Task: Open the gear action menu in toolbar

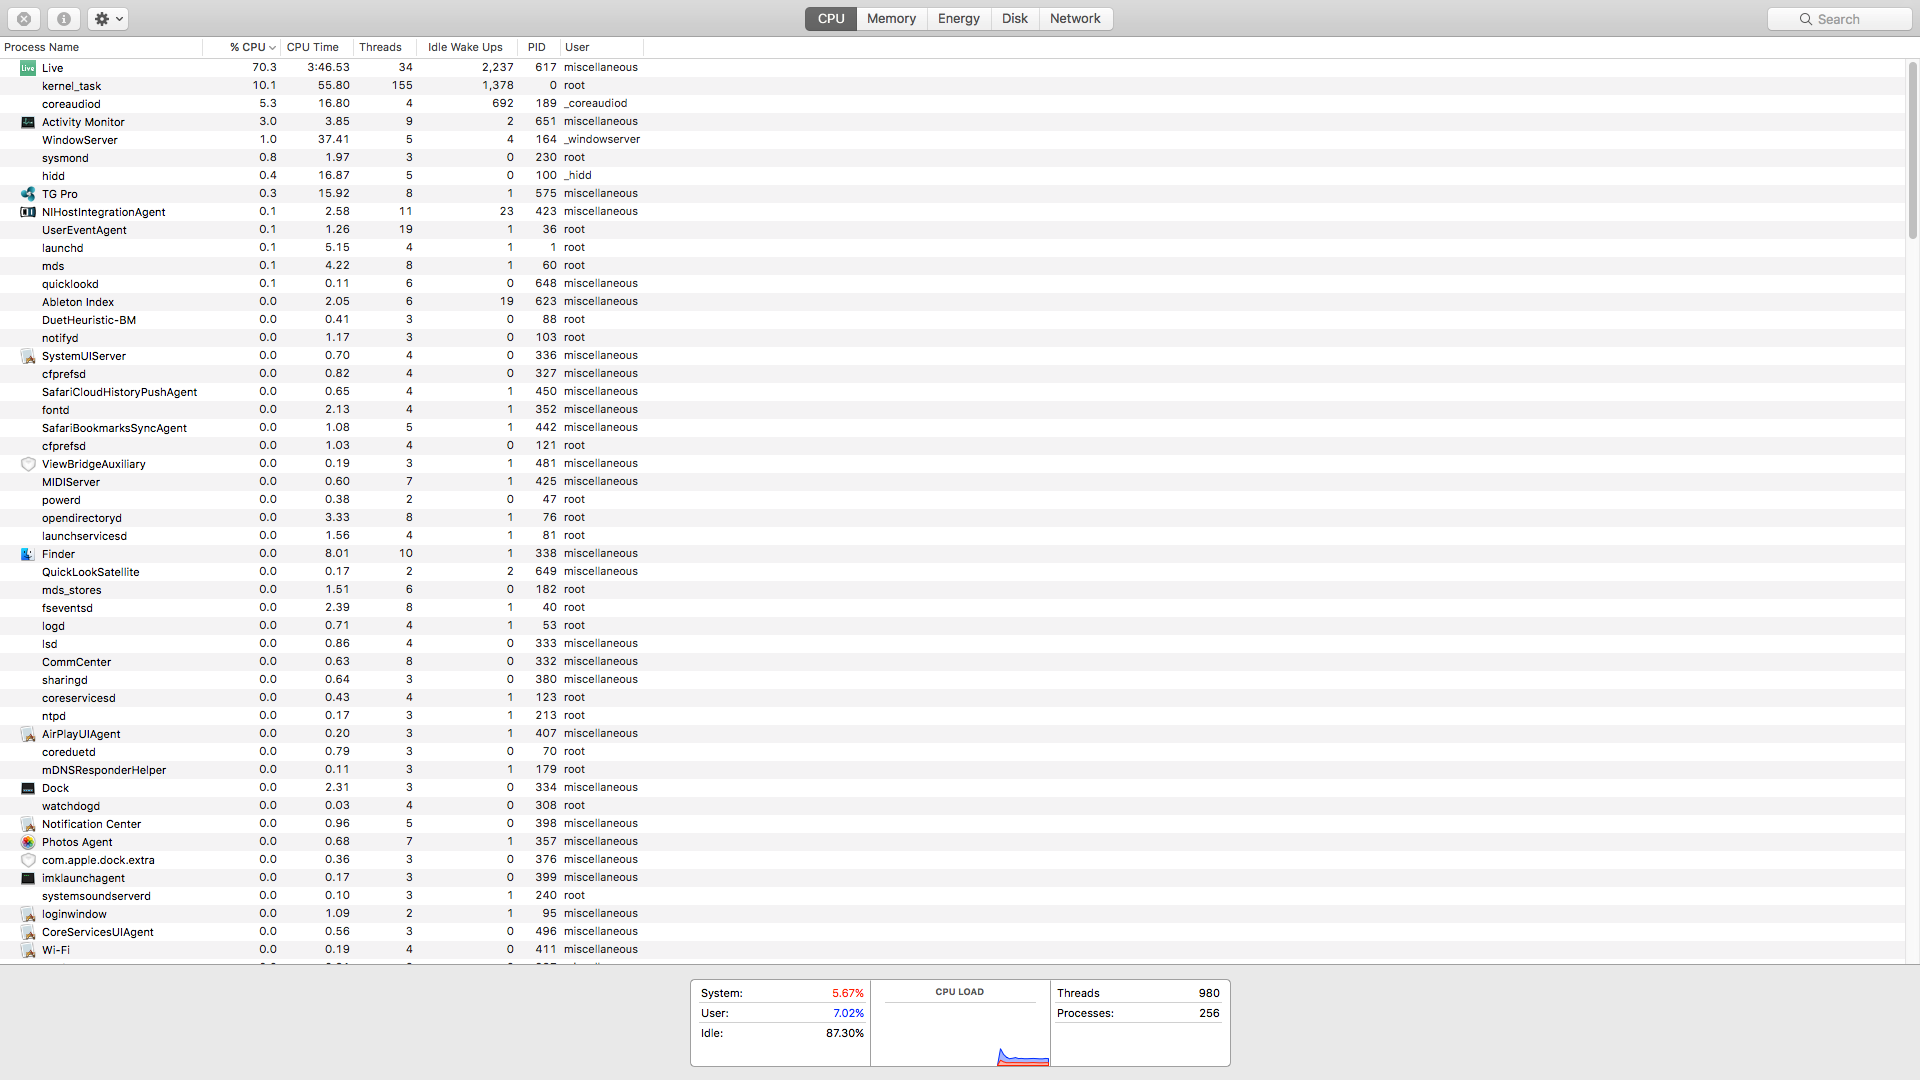Action: (108, 19)
